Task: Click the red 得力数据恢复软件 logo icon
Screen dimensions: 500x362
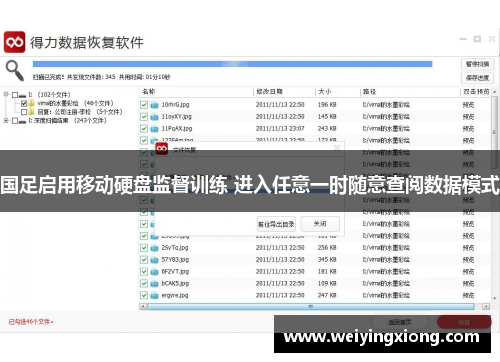Action: 14,42
